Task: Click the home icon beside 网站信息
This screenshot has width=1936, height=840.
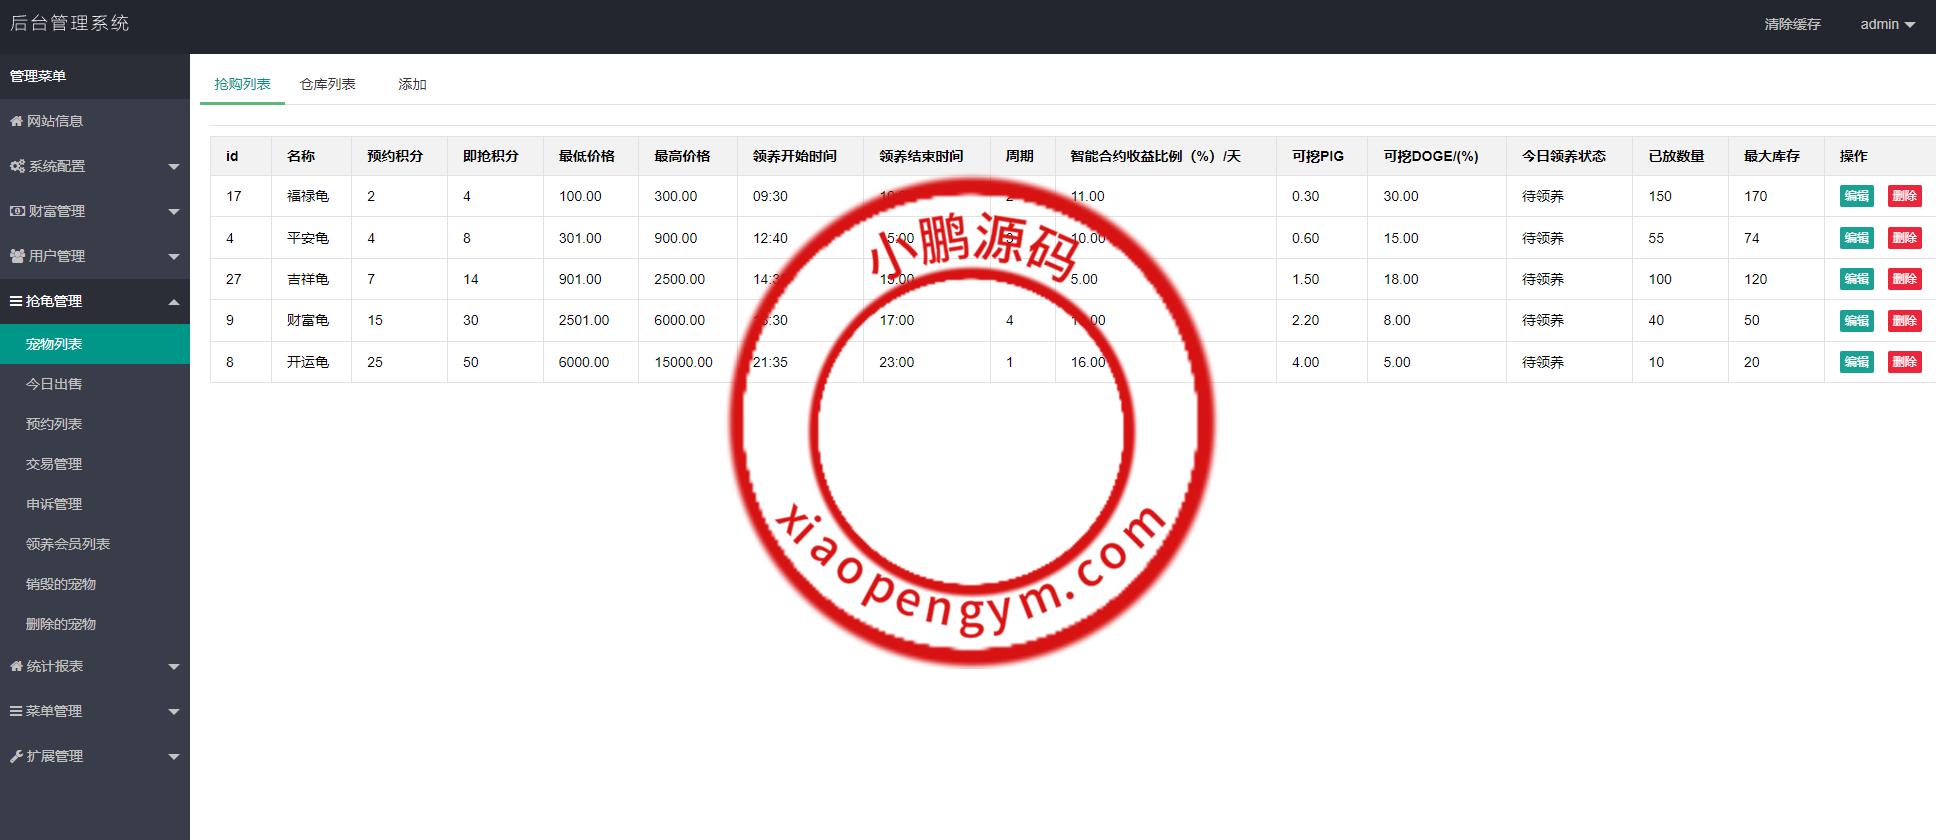Action: click(x=16, y=121)
